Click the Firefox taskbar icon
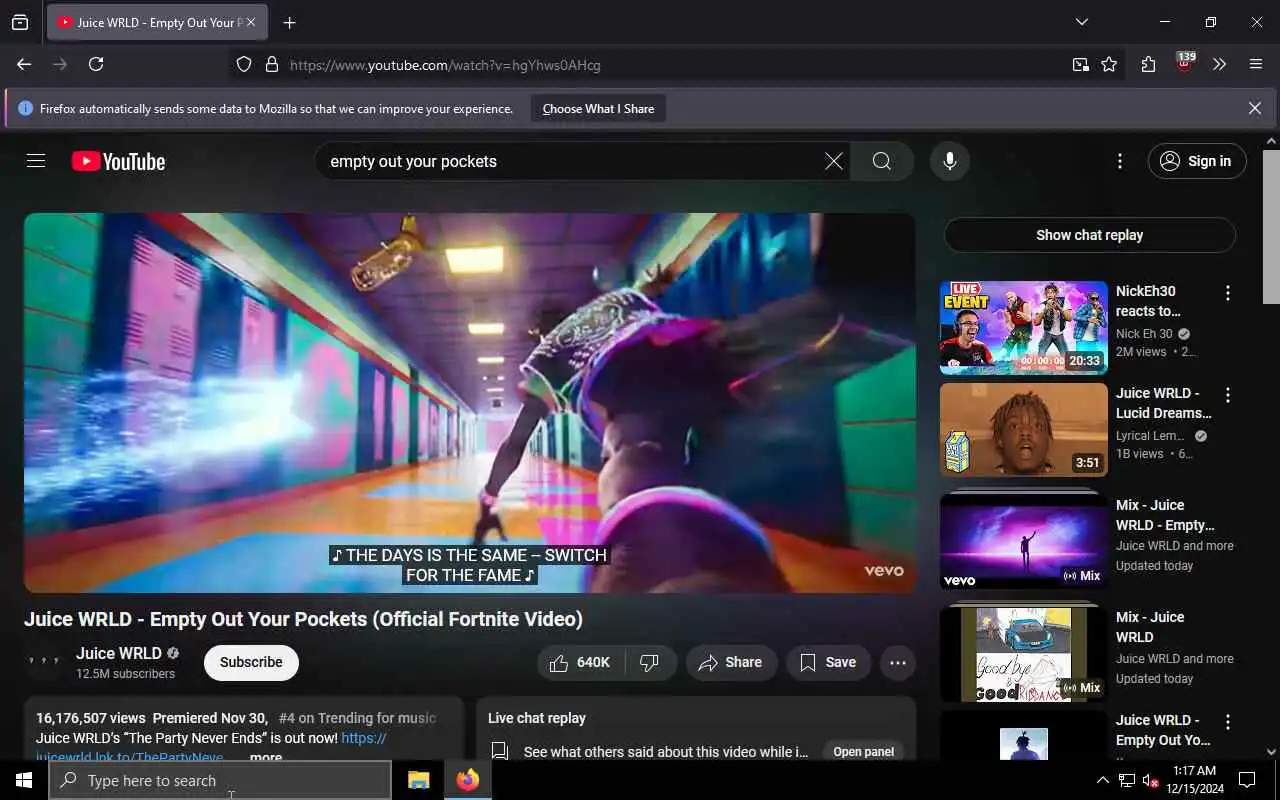The image size is (1280, 800). (467, 780)
